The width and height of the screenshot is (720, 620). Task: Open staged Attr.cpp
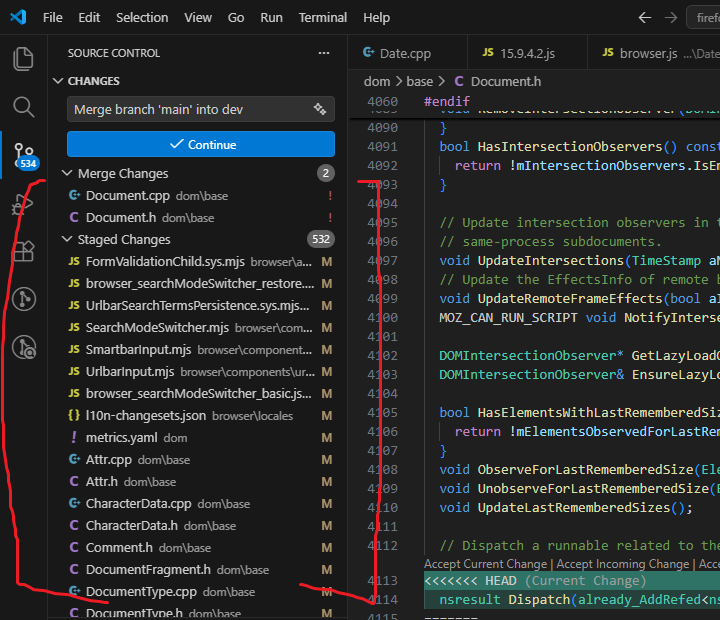tap(200, 460)
